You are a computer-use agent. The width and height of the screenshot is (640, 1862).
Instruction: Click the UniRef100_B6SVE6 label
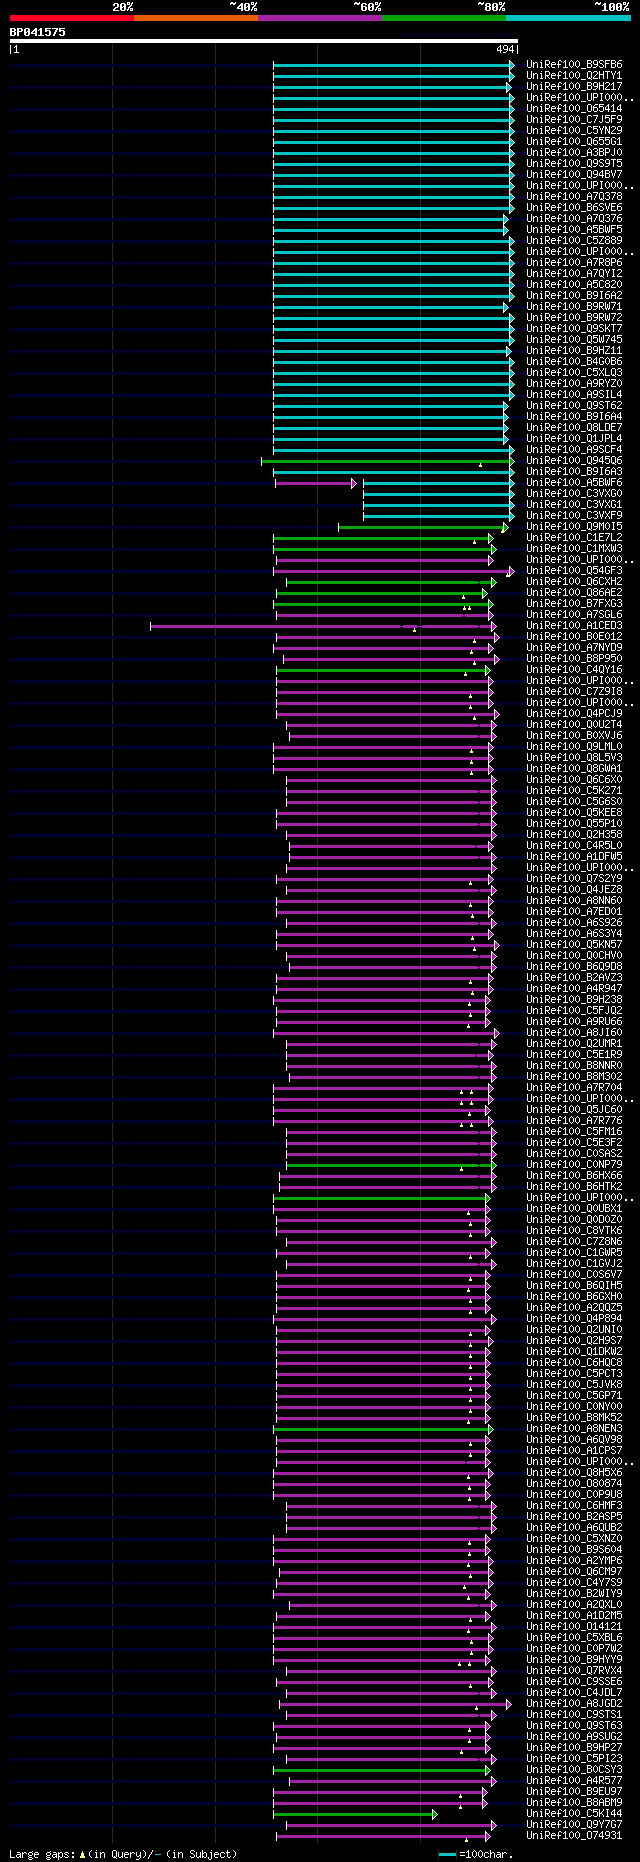point(574,208)
